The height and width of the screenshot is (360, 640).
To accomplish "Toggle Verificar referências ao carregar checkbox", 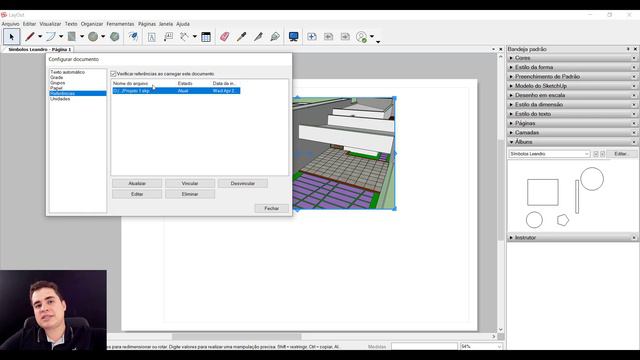I will pyautogui.click(x=113, y=74).
